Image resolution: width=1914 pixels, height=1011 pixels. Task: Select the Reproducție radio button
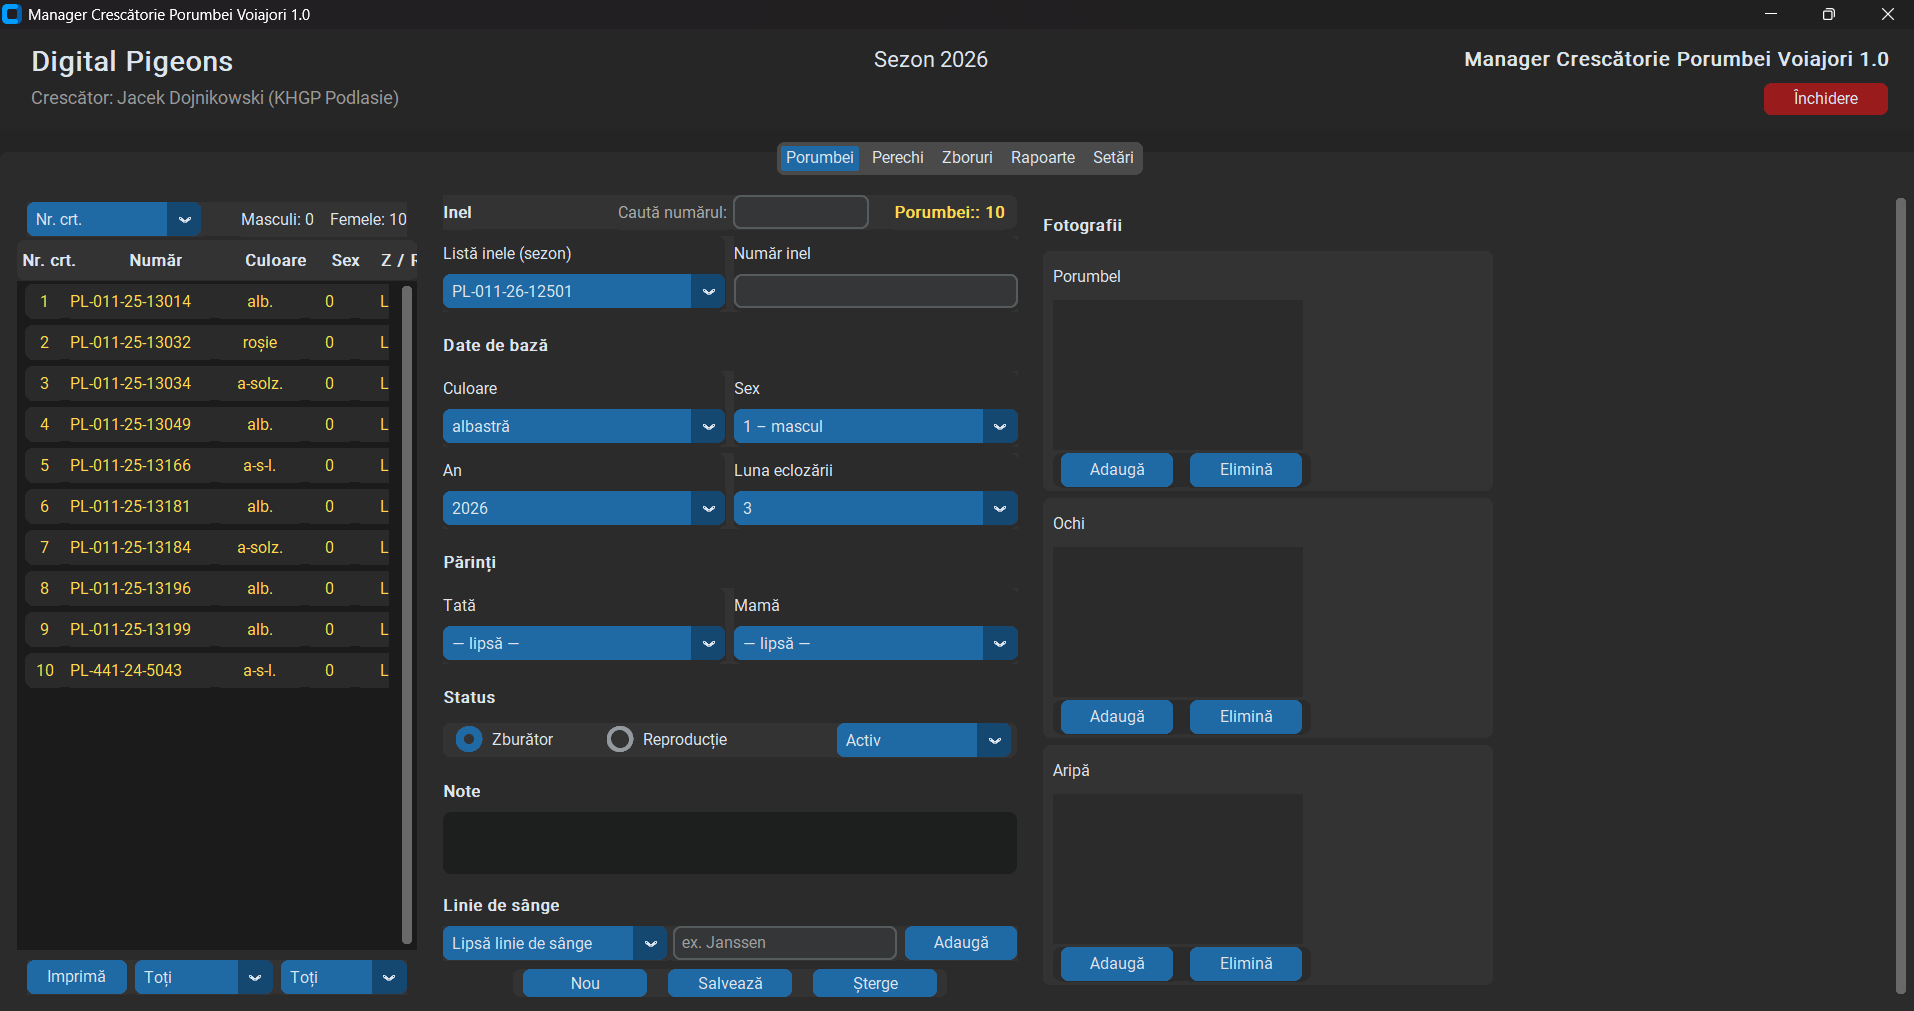(620, 739)
